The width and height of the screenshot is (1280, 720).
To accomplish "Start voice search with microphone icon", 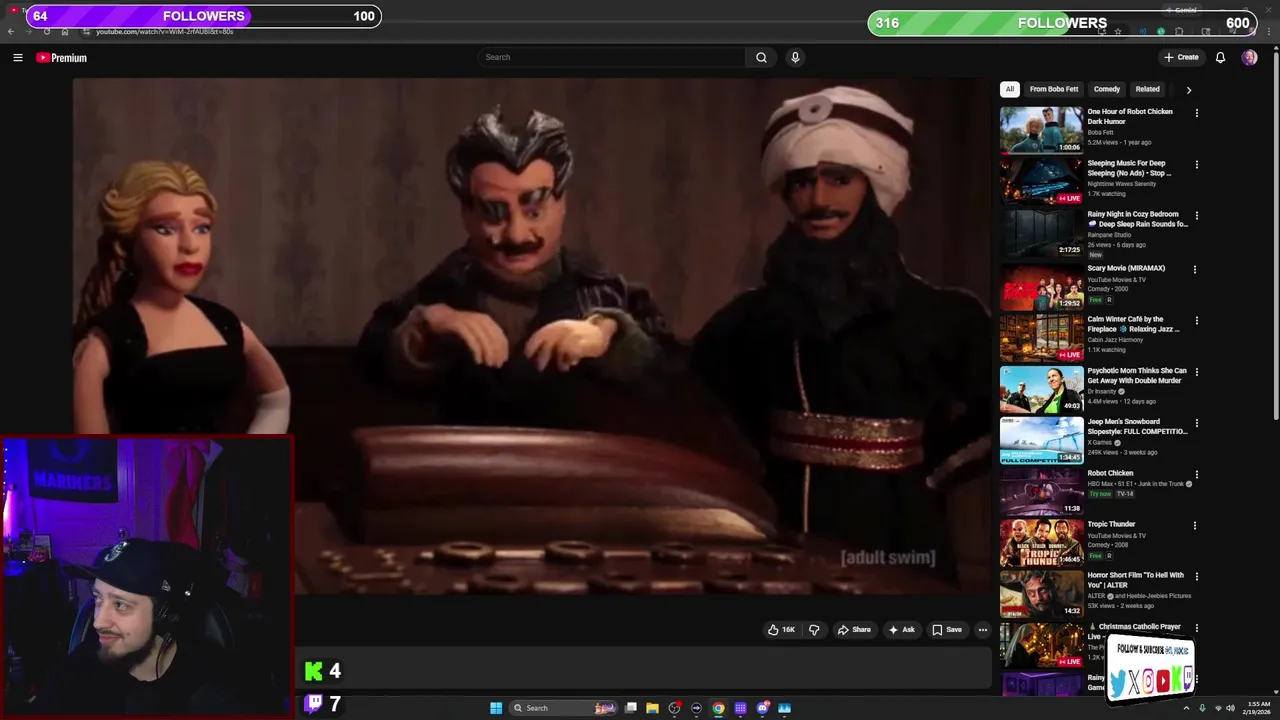I will click(795, 57).
